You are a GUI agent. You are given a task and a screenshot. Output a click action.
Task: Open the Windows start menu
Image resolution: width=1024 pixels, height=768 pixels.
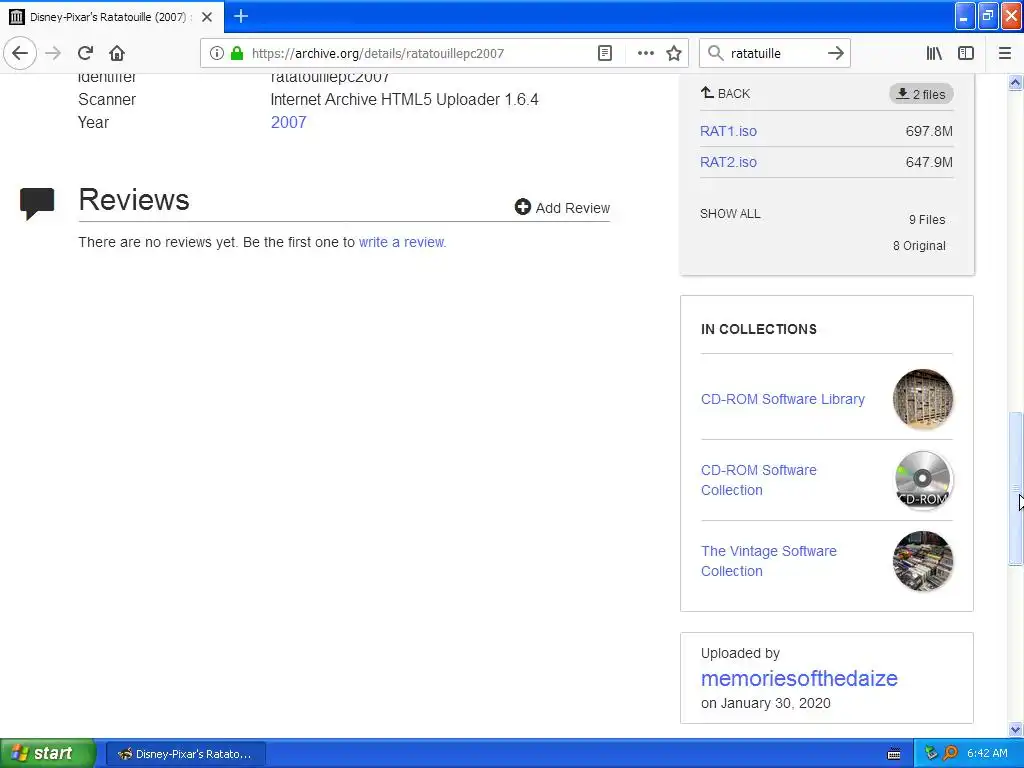[x=47, y=754]
